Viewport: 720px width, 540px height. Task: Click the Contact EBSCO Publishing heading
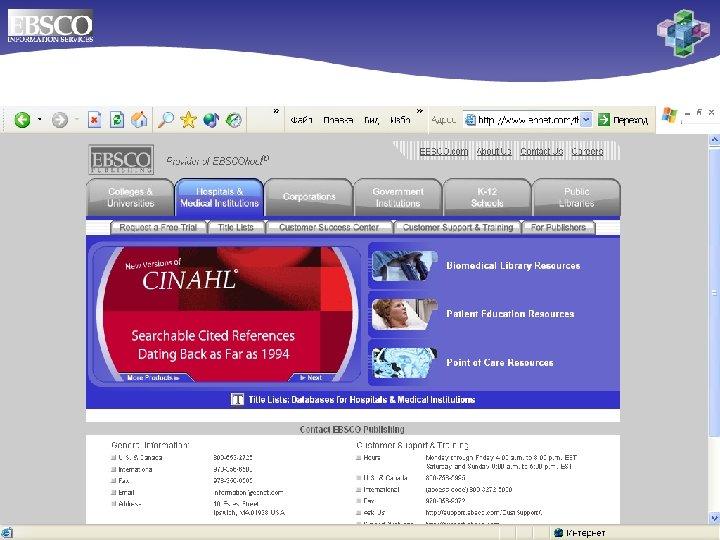pyautogui.click(x=352, y=429)
